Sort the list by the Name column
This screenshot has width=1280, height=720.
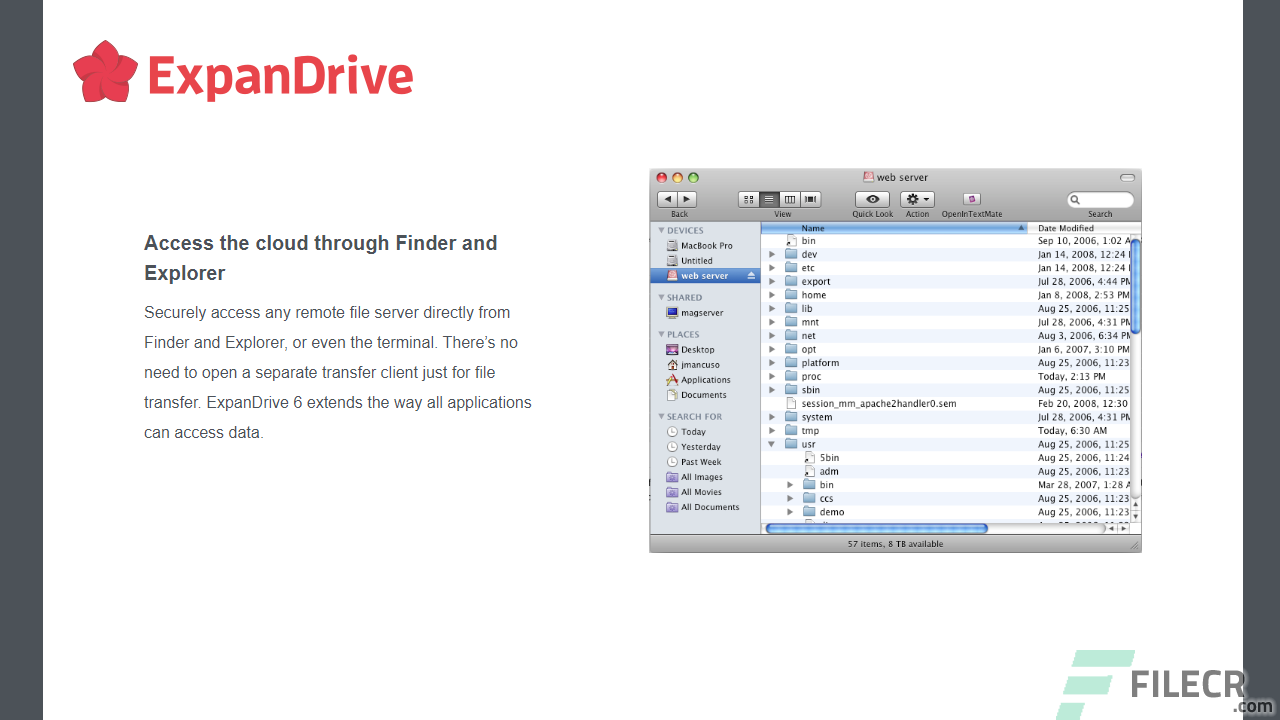(x=895, y=228)
